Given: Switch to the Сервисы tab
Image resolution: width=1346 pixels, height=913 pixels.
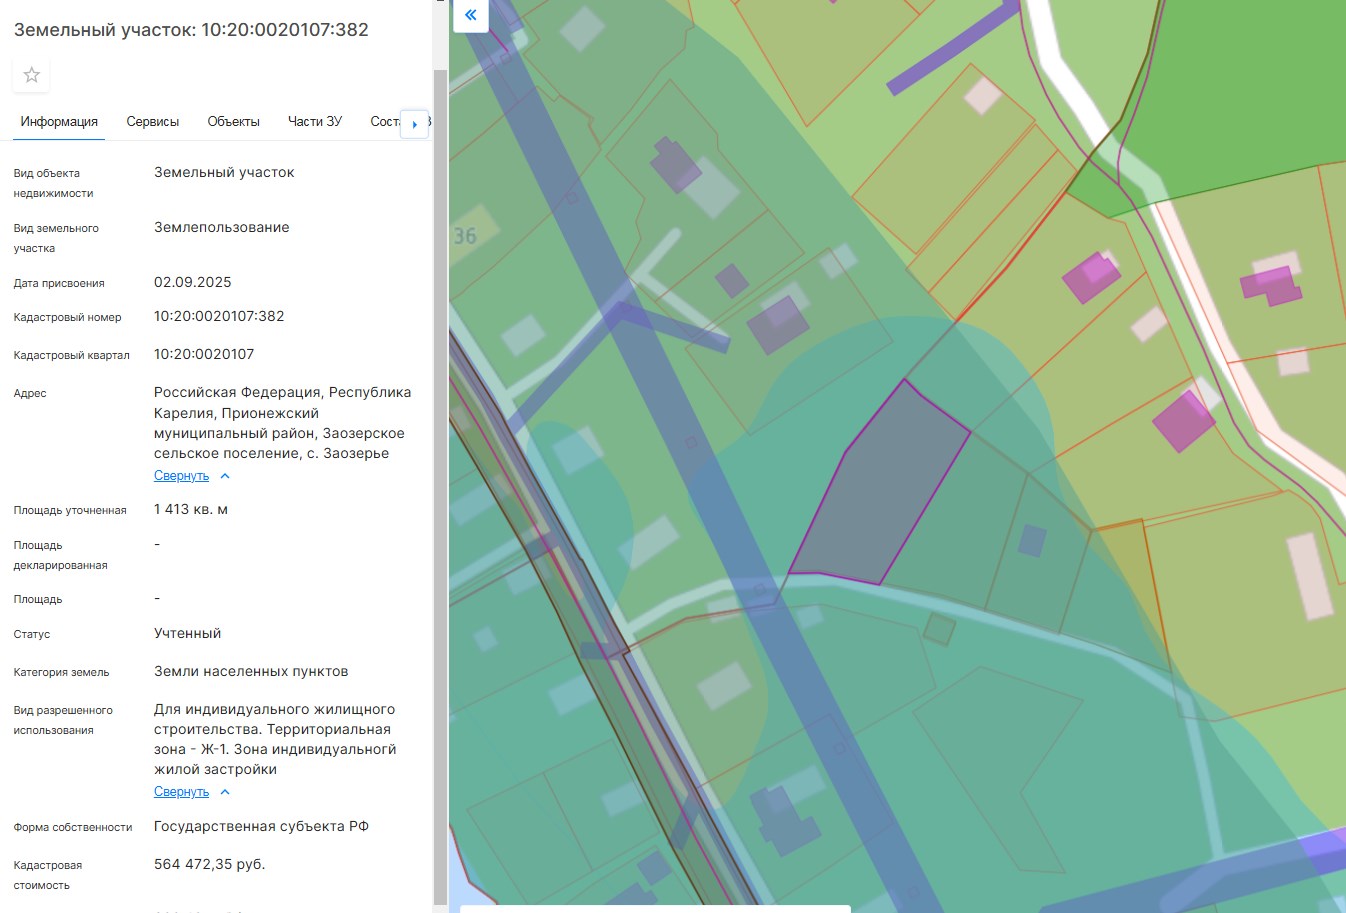Looking at the screenshot, I should click(153, 122).
